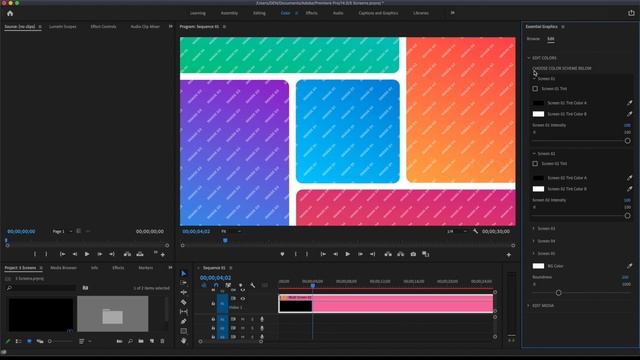
Task: Add a marker in the timeline header
Action: tap(240, 285)
